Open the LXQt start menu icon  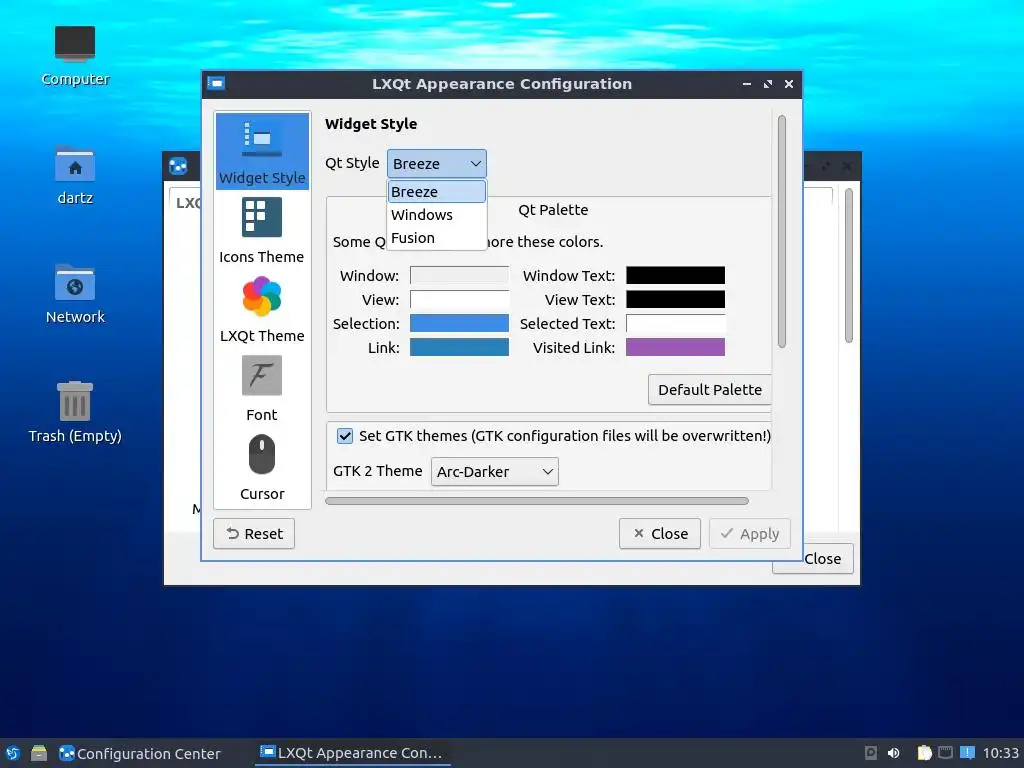click(x=12, y=753)
